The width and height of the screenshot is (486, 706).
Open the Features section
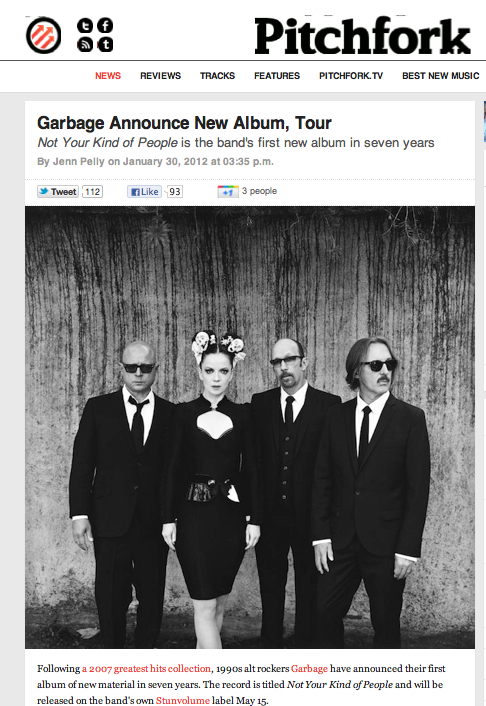pyautogui.click(x=277, y=76)
